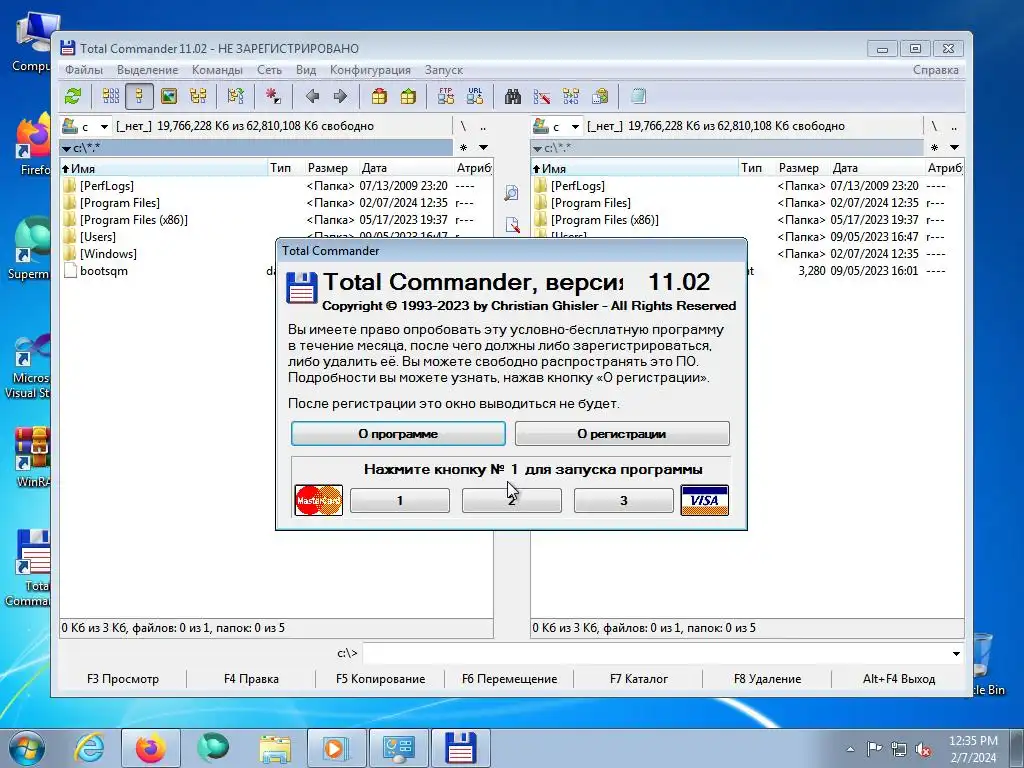Click dialog button number 3
Image resolution: width=1024 pixels, height=768 pixels.
(624, 501)
